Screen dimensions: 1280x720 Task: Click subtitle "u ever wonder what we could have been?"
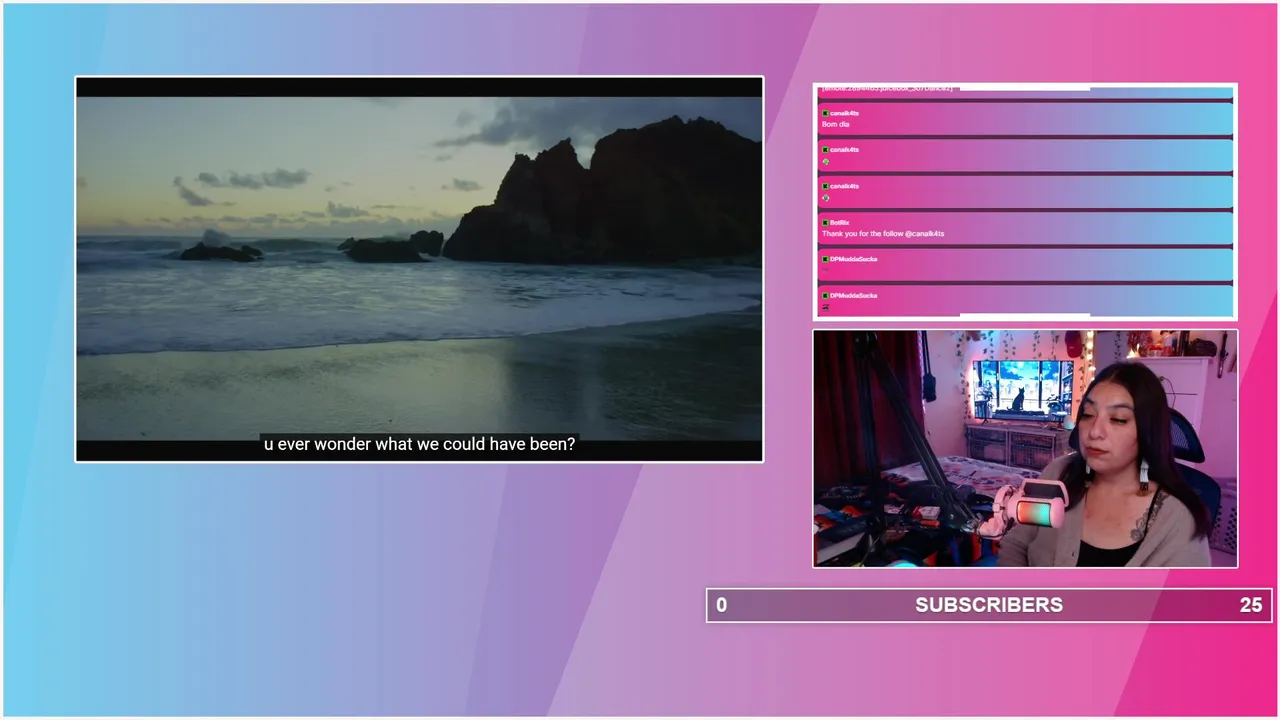click(x=419, y=444)
